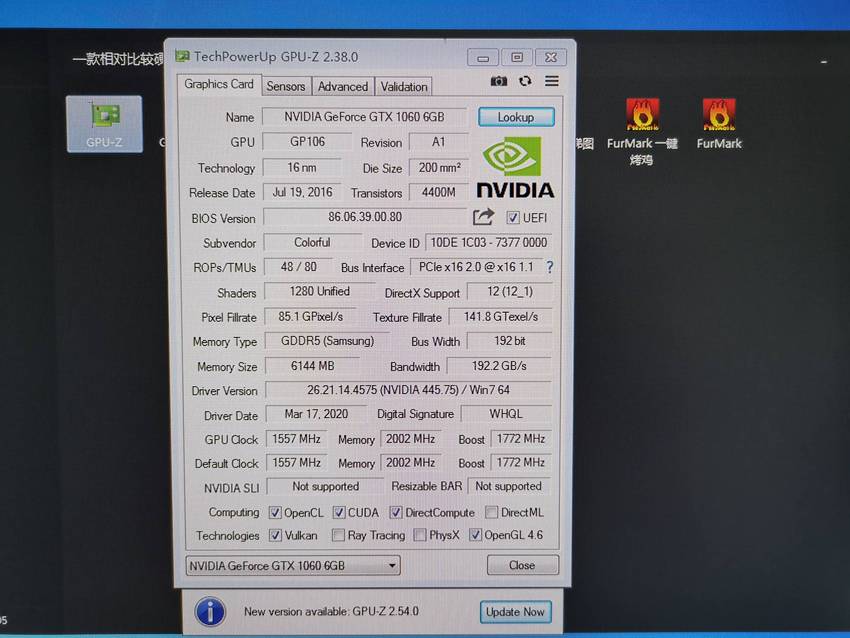The image size is (850, 638).
Task: Click the Driver Date Mar 17, 2020
Action: [316, 414]
